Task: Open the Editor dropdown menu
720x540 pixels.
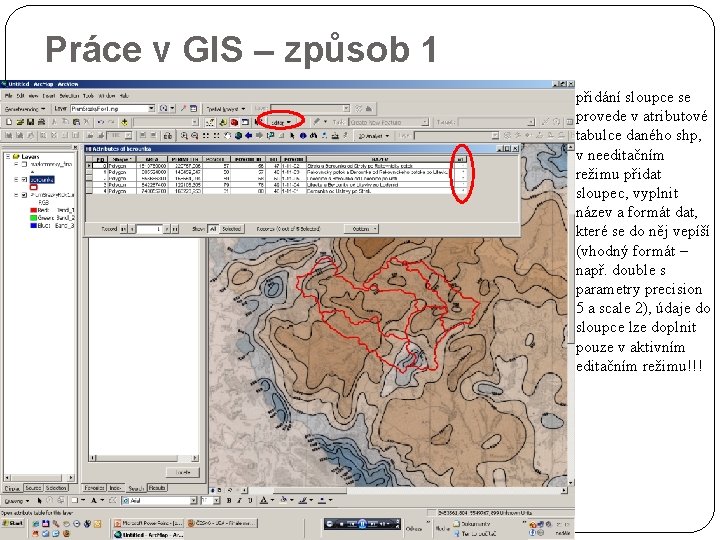Action: [x=281, y=123]
